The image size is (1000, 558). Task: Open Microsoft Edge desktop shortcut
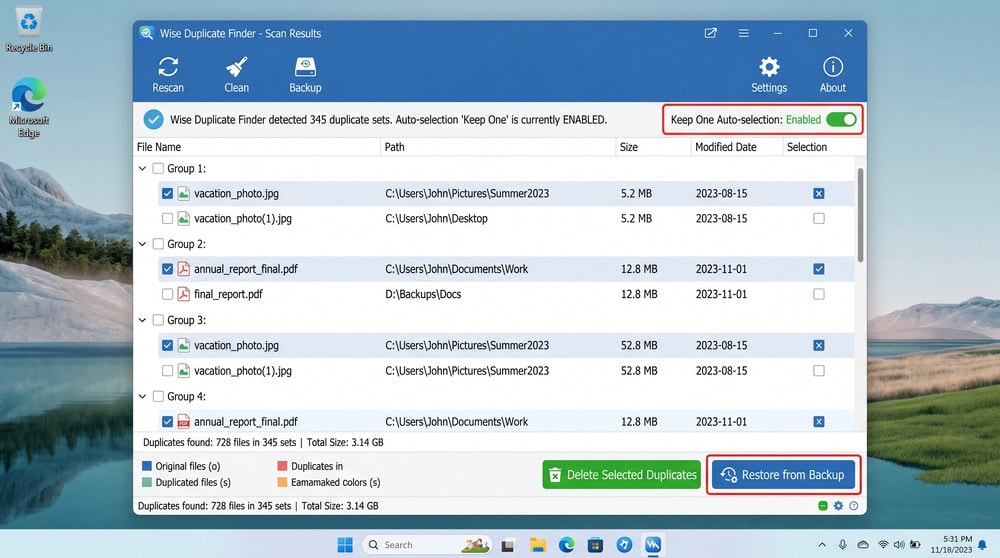click(29, 107)
